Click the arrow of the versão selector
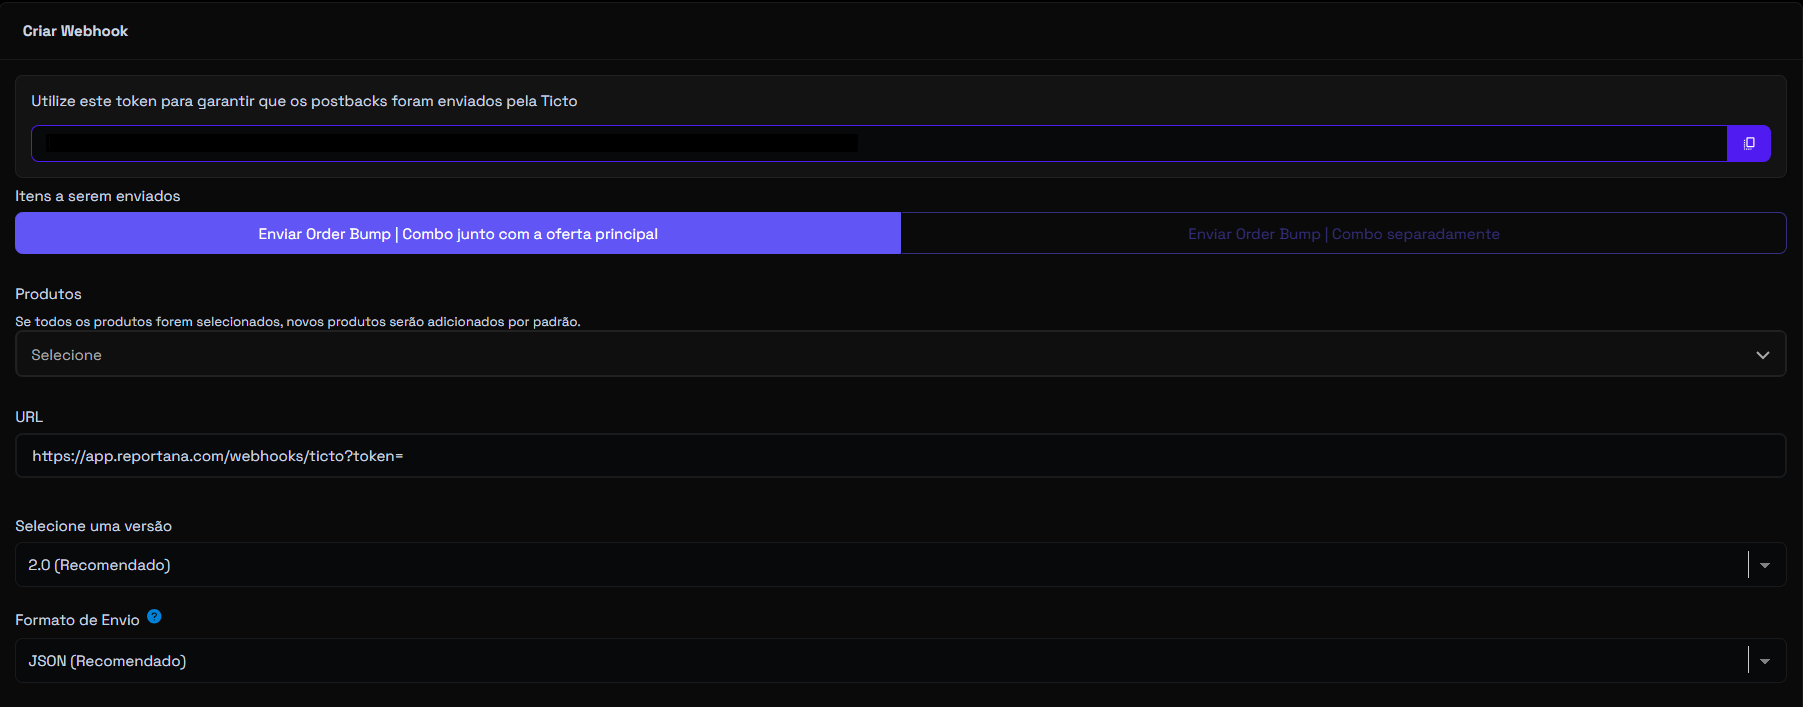 coord(1765,565)
